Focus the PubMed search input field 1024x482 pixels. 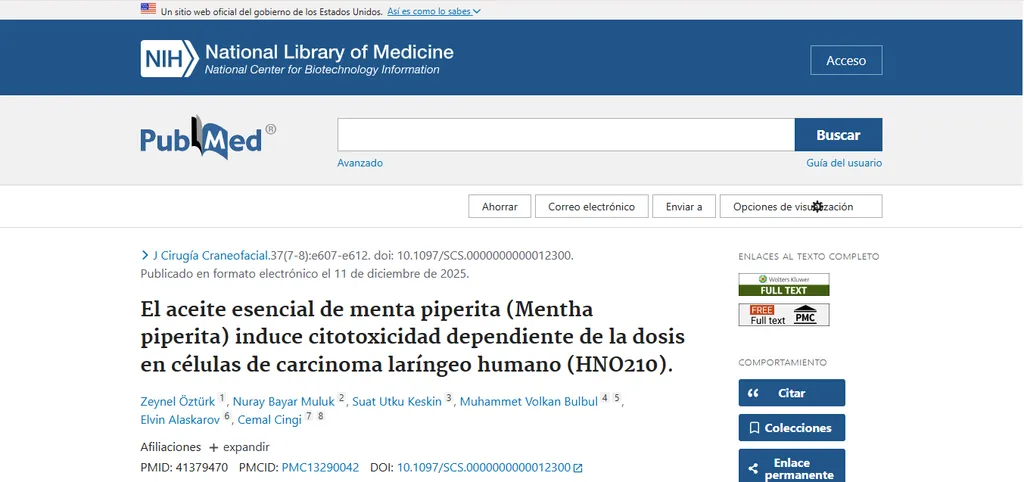pos(566,135)
